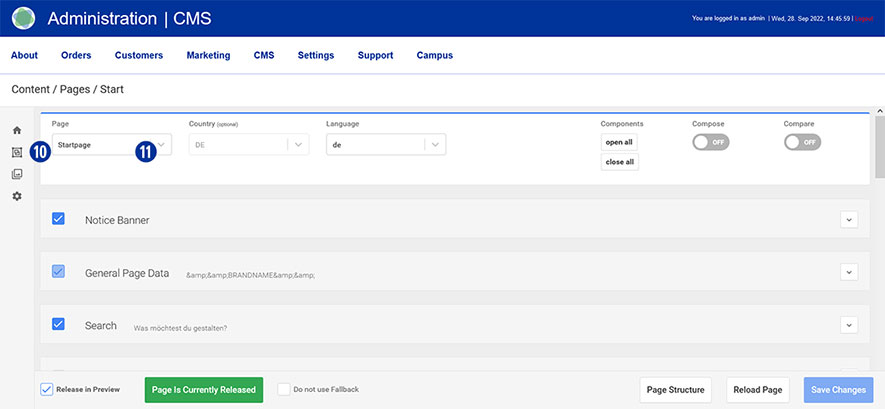Toggle the Notice Banner checkbox
This screenshot has width=885, height=409.
(58, 219)
